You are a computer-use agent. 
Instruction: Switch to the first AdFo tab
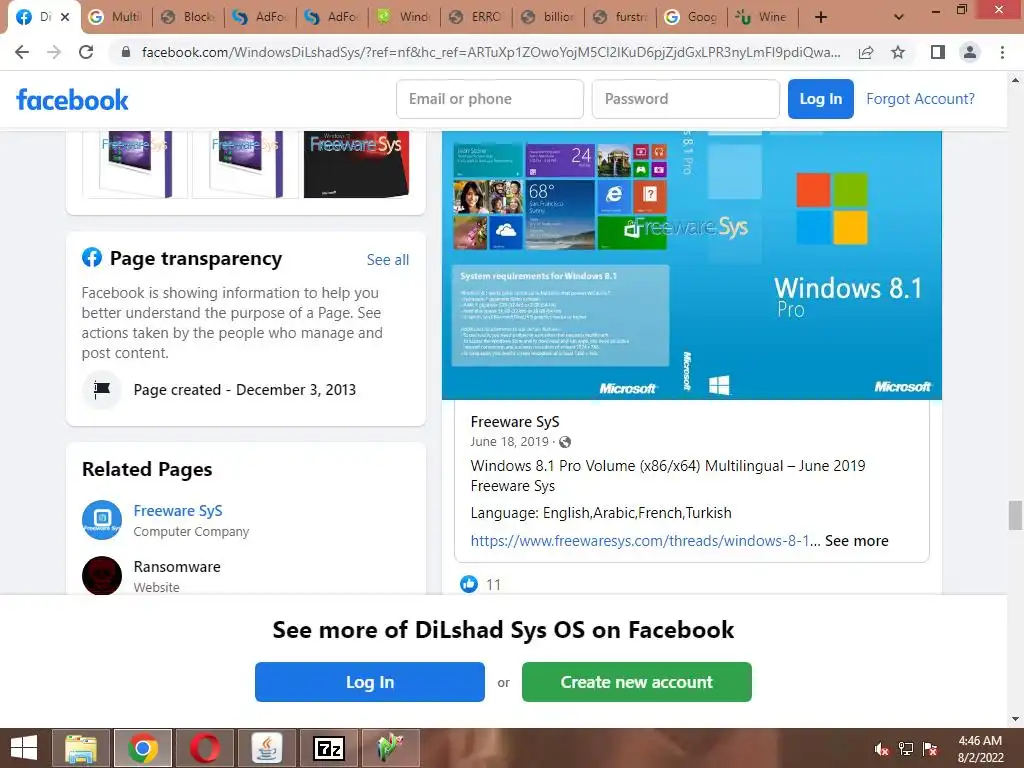(x=260, y=17)
